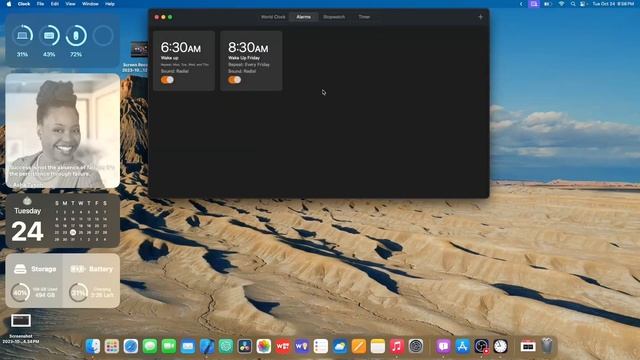
Task: Open Launchpad in the dock
Action: [x=111, y=346]
